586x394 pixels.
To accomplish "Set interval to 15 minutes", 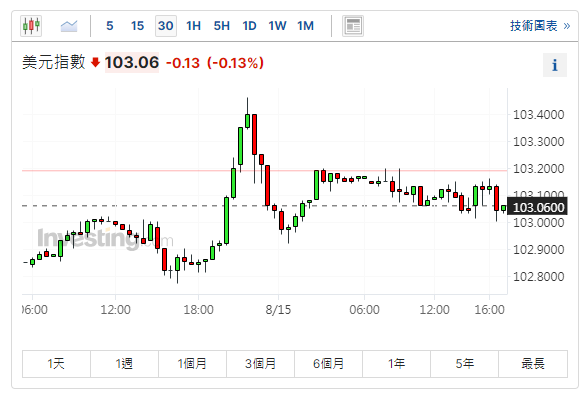I will coord(137,26).
